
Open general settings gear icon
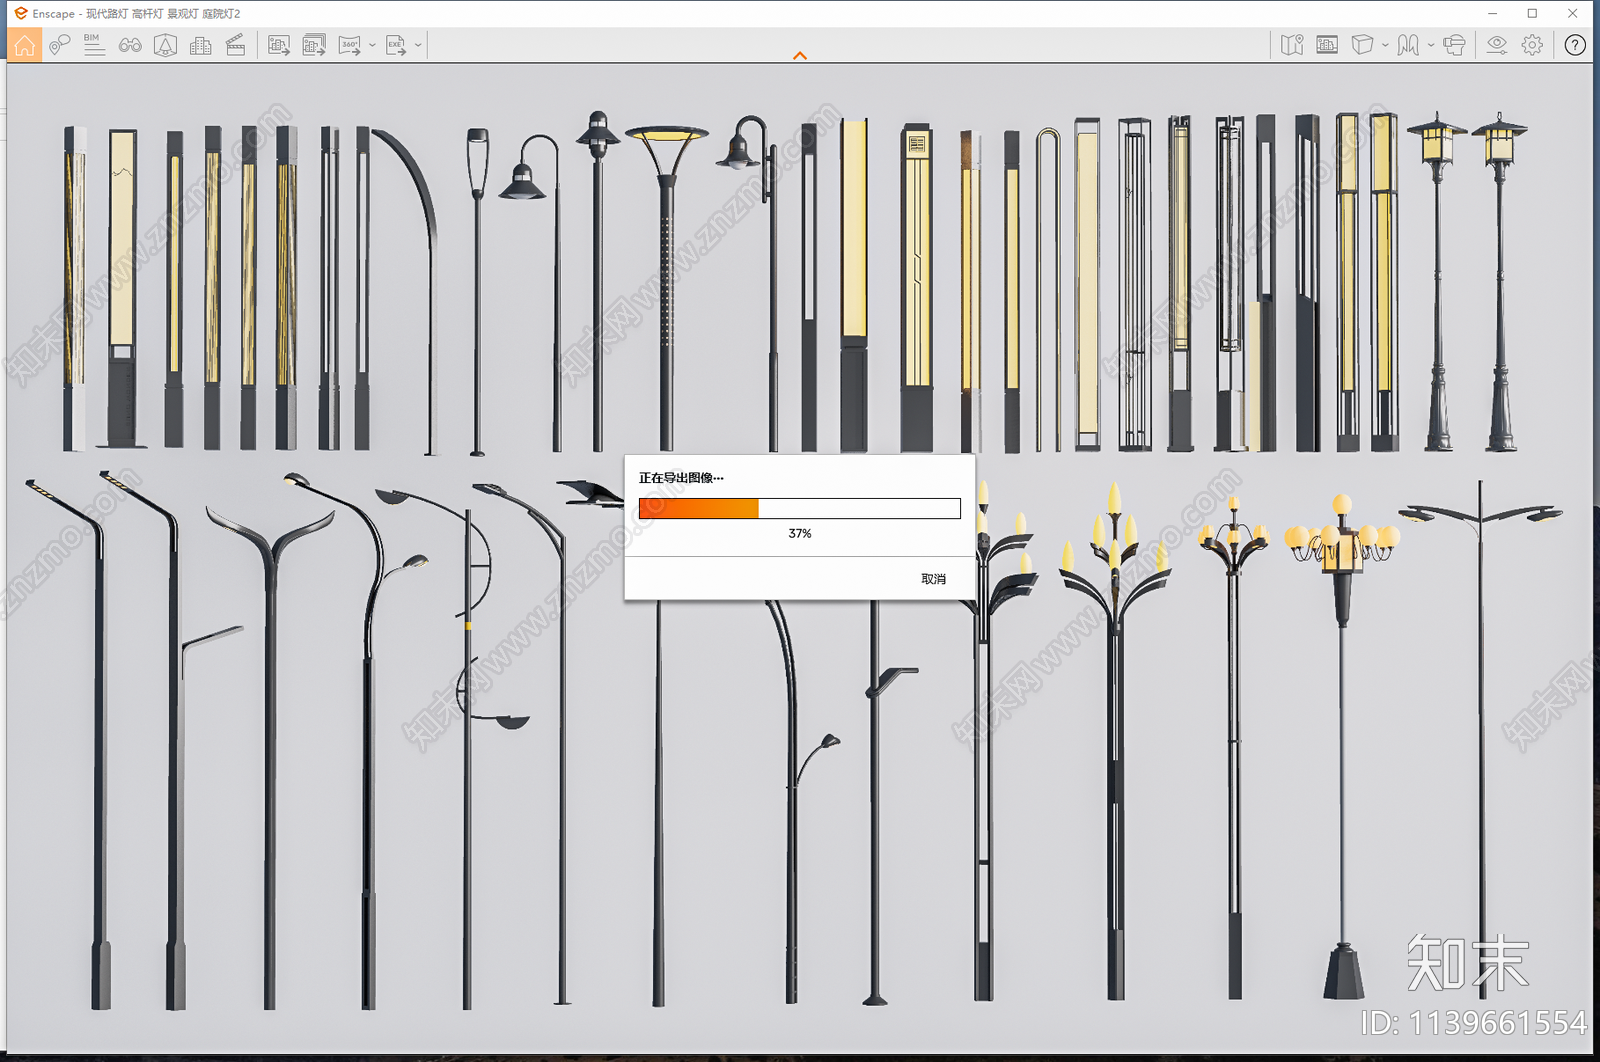click(x=1532, y=45)
